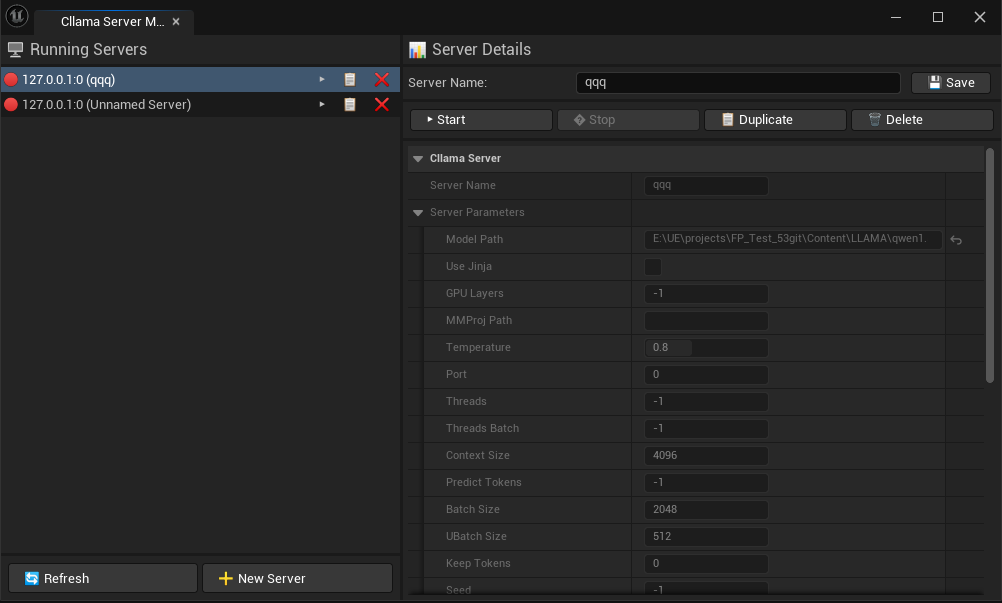Delete Unnamed Server via its red X icon

(x=381, y=104)
